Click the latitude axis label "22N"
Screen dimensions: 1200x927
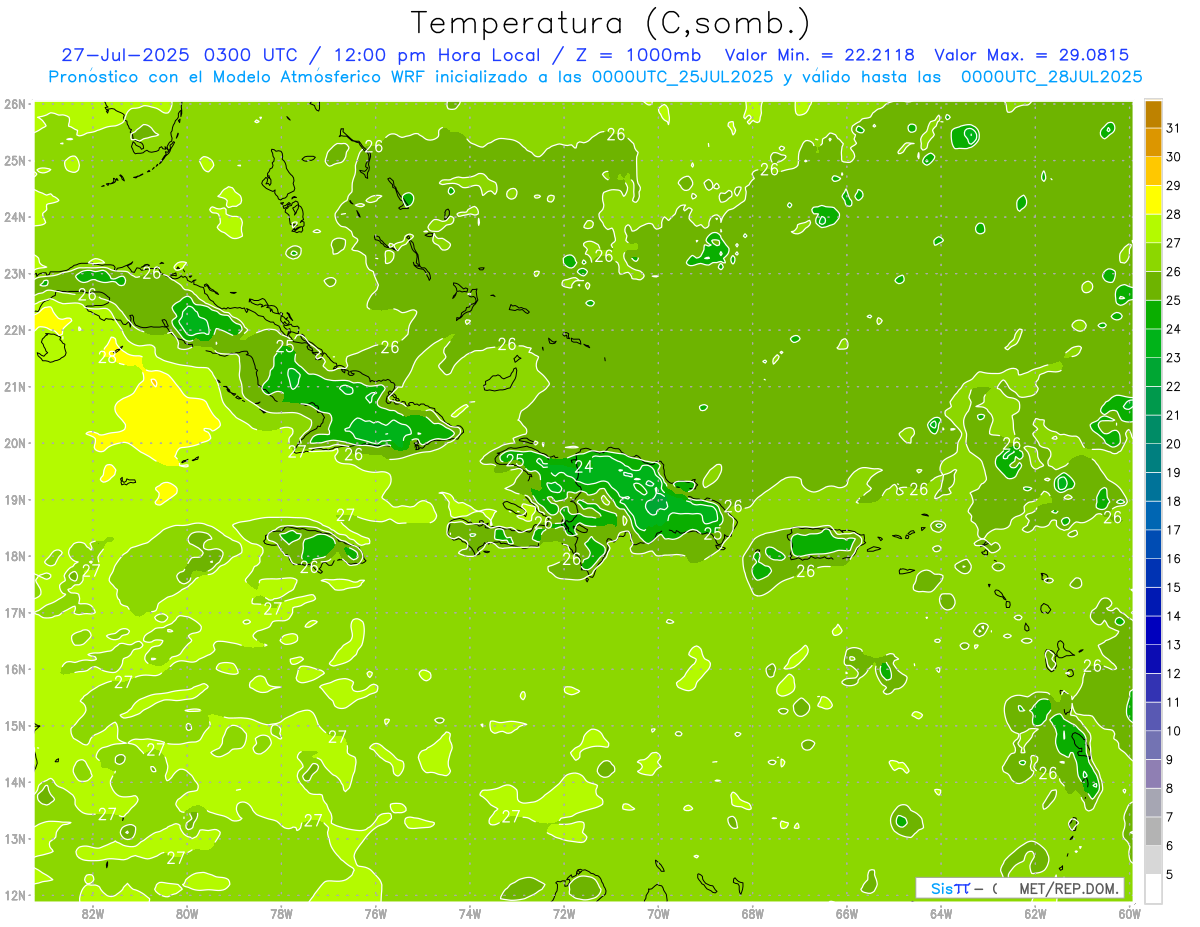(x=14, y=330)
